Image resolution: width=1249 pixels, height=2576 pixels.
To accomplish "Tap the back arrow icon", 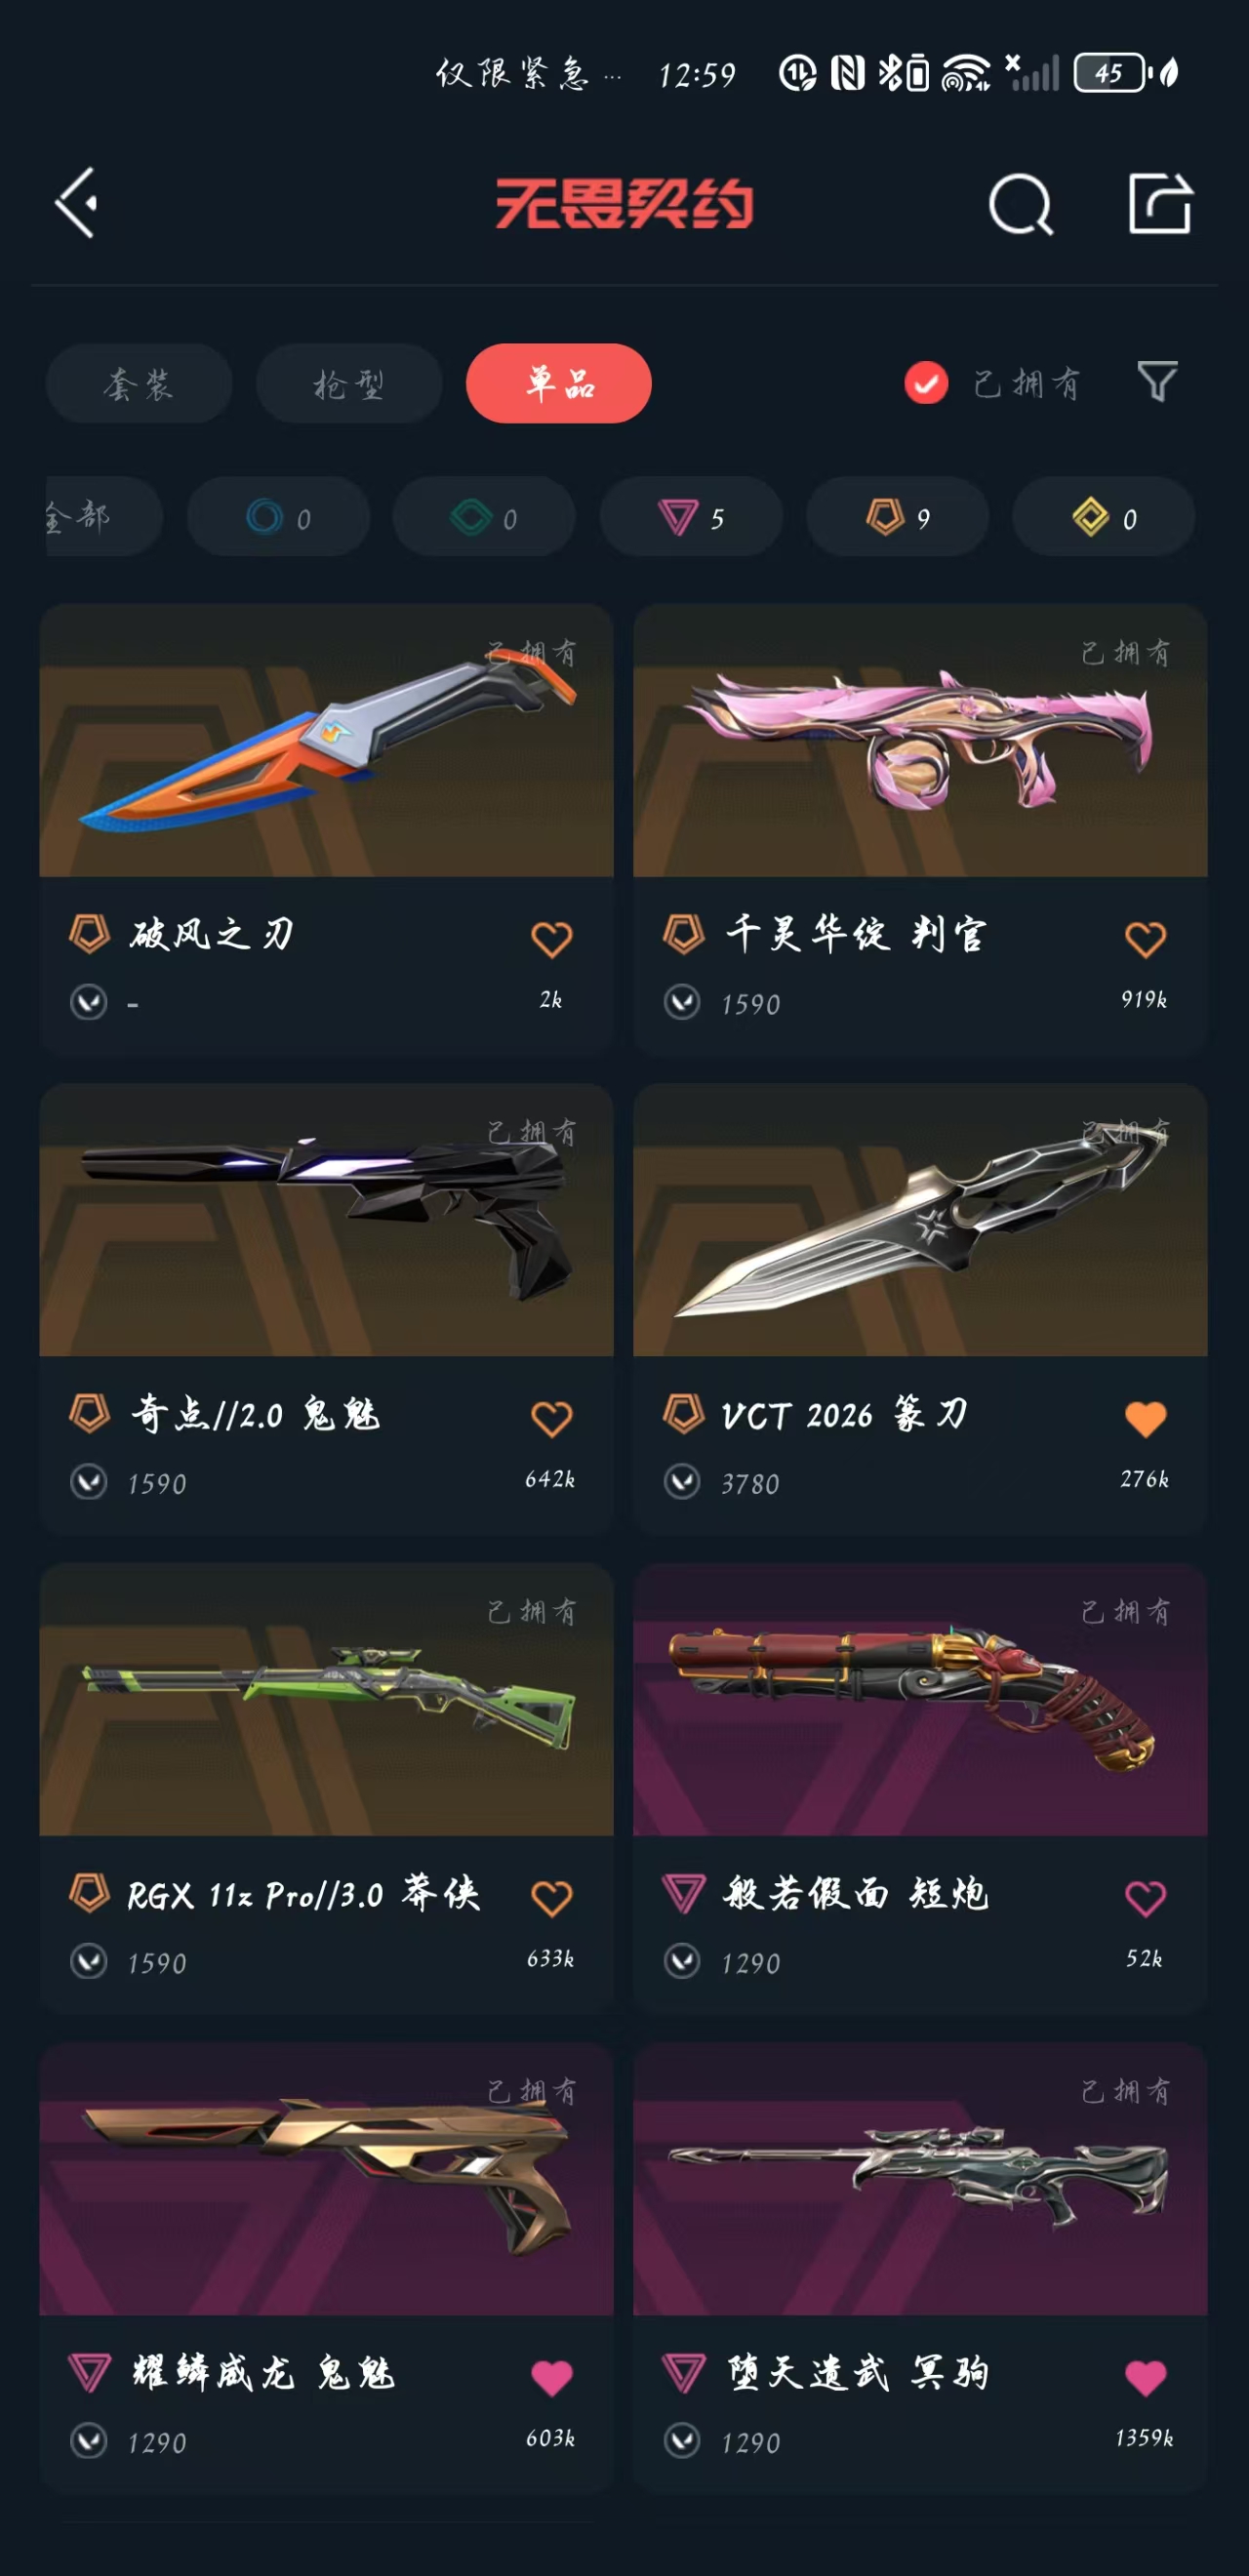I will point(77,203).
